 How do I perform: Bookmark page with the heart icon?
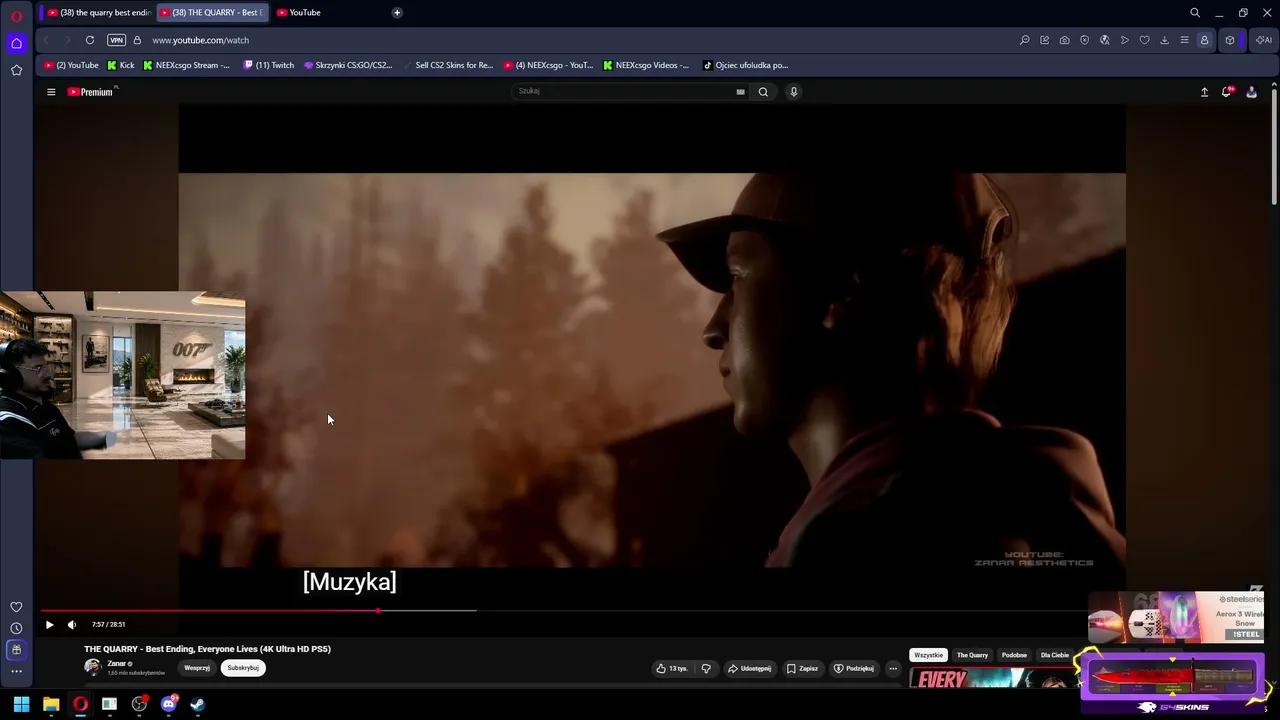[x=1145, y=40]
